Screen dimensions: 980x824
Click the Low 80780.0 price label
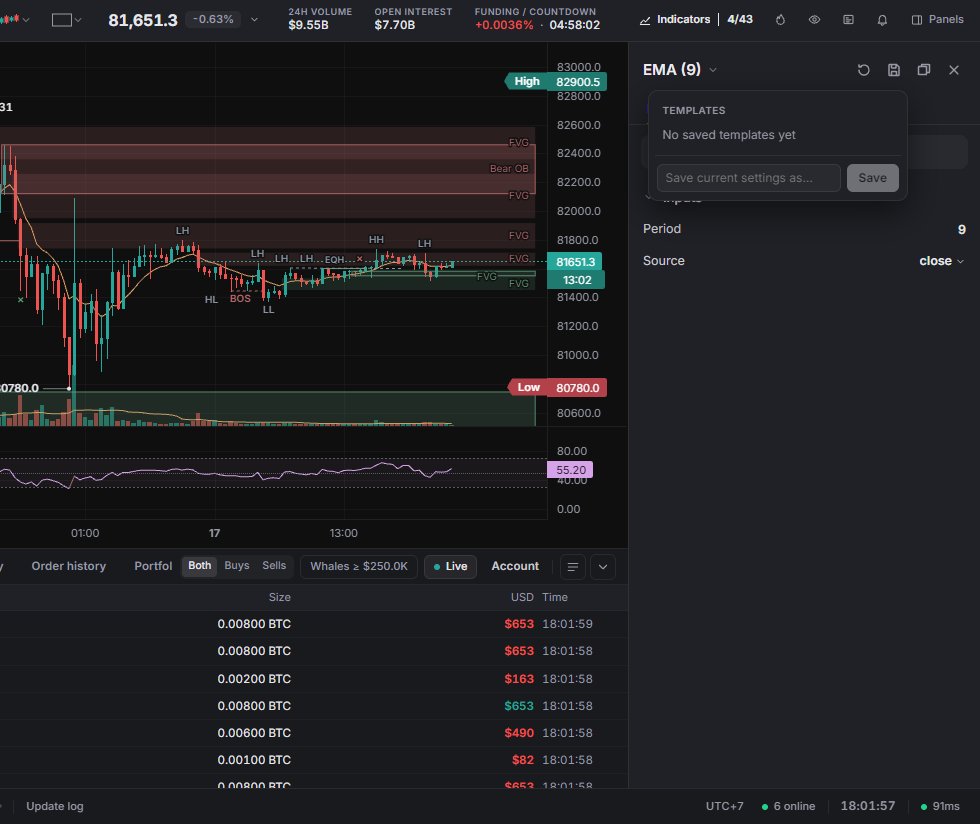558,388
